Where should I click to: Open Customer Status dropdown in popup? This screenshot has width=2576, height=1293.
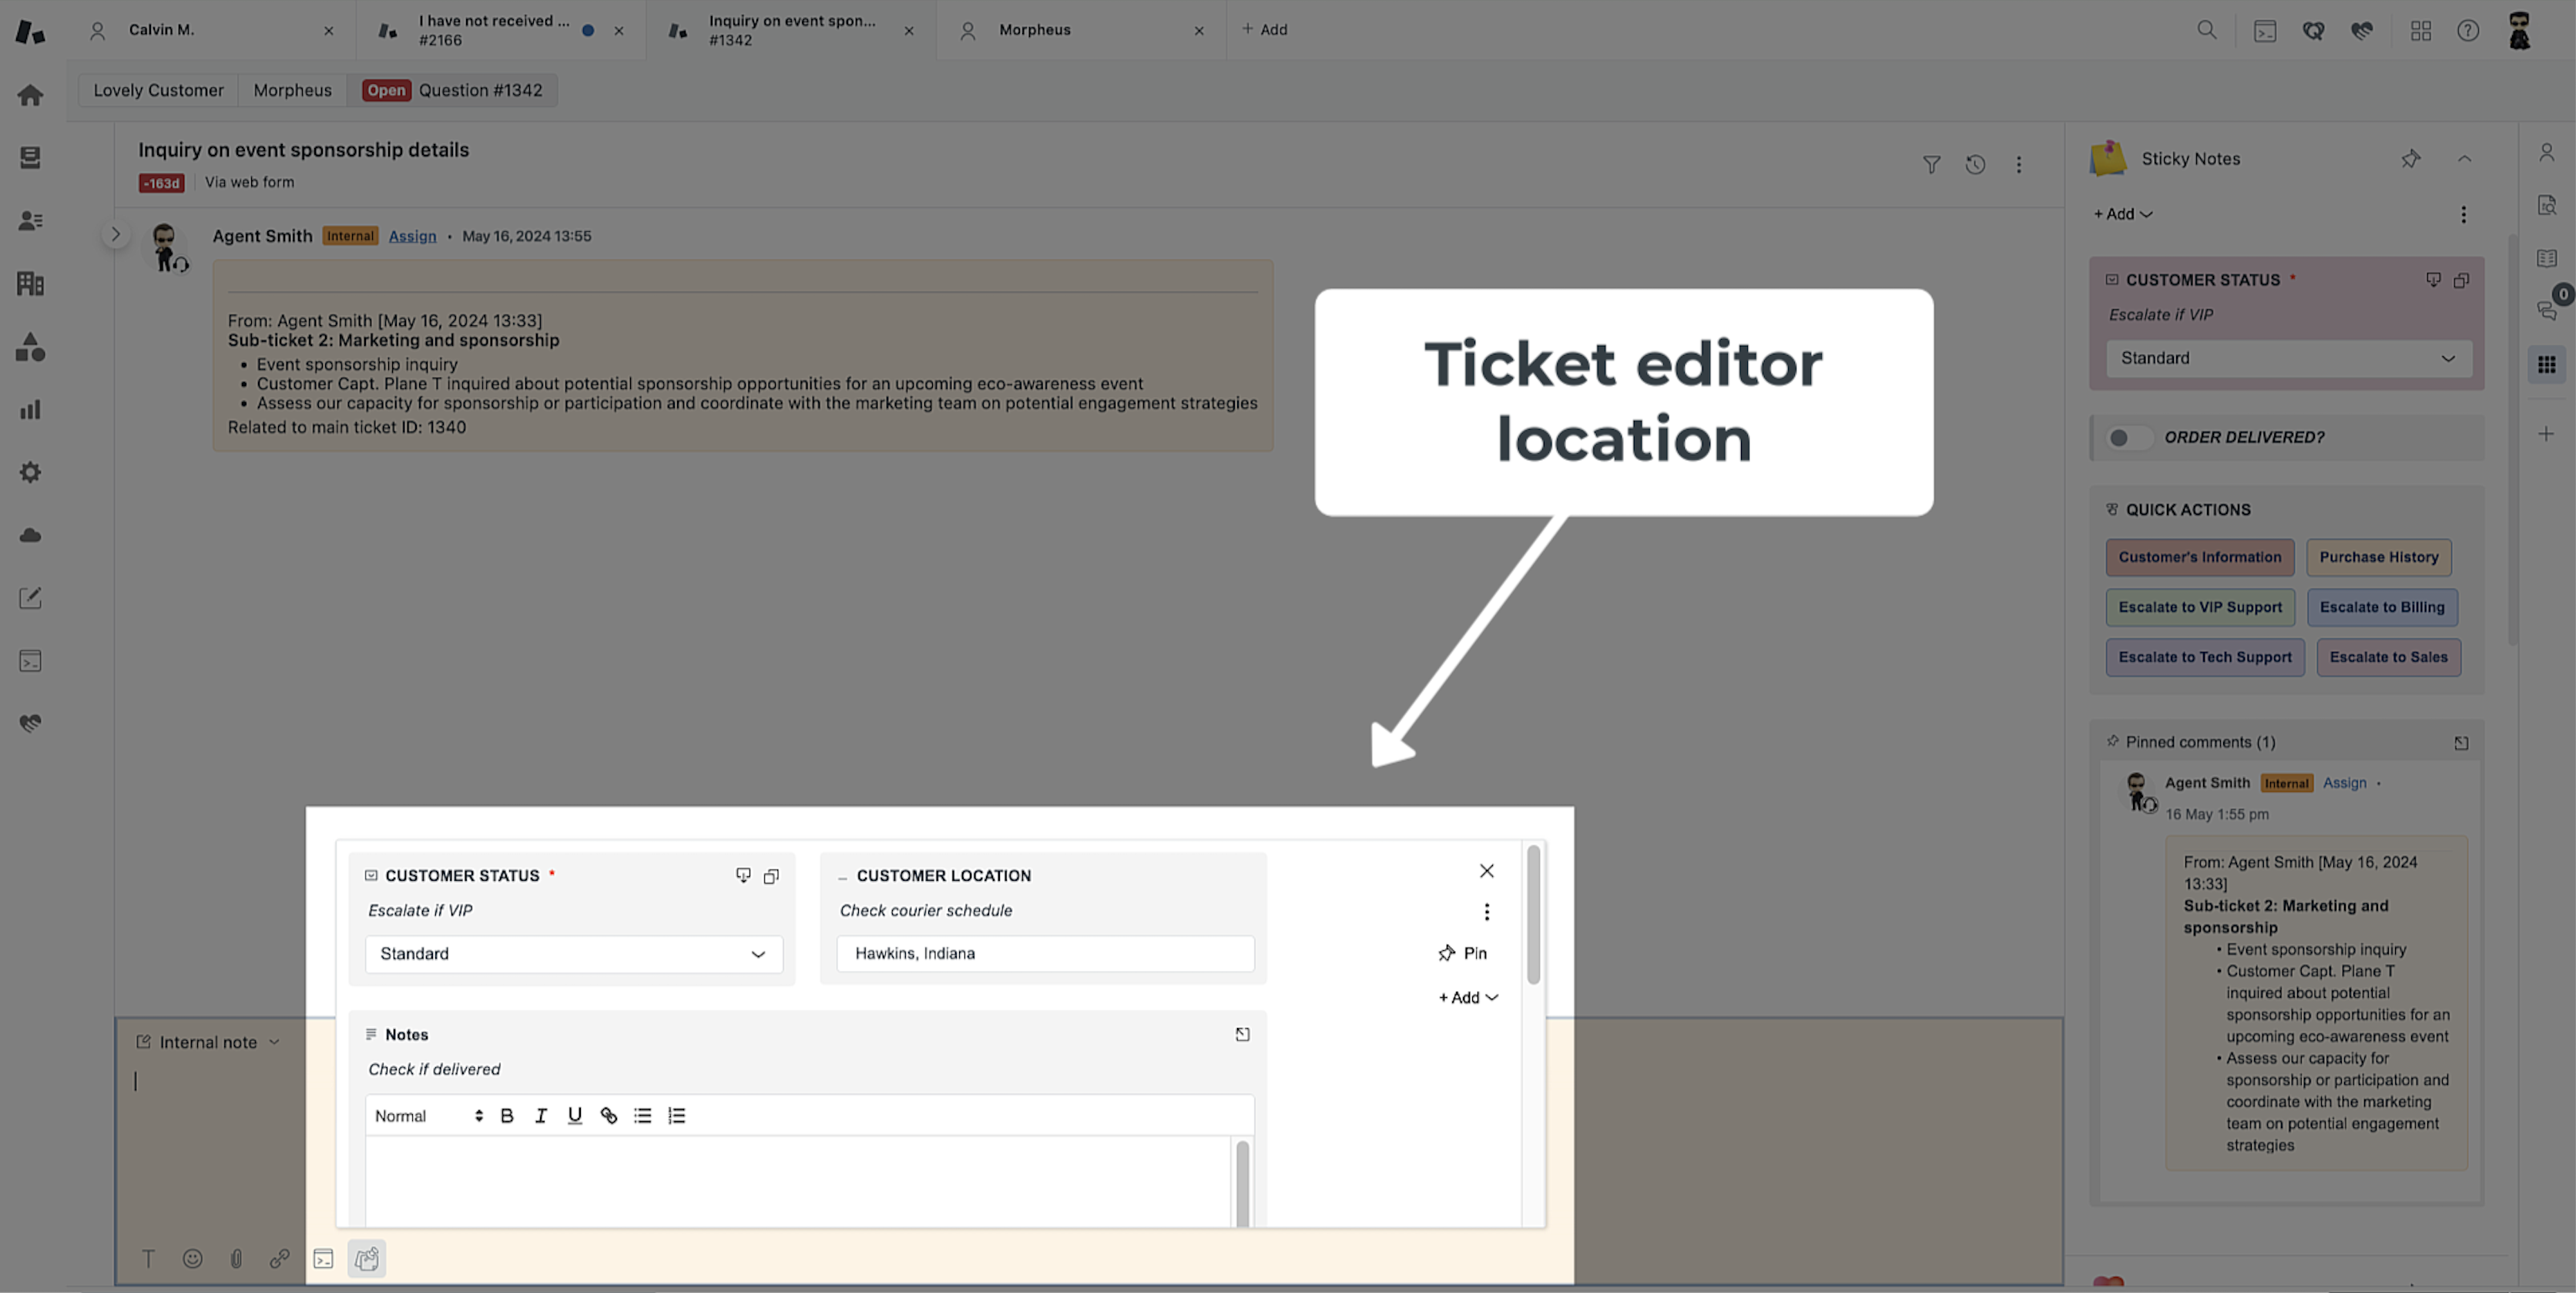(x=573, y=955)
